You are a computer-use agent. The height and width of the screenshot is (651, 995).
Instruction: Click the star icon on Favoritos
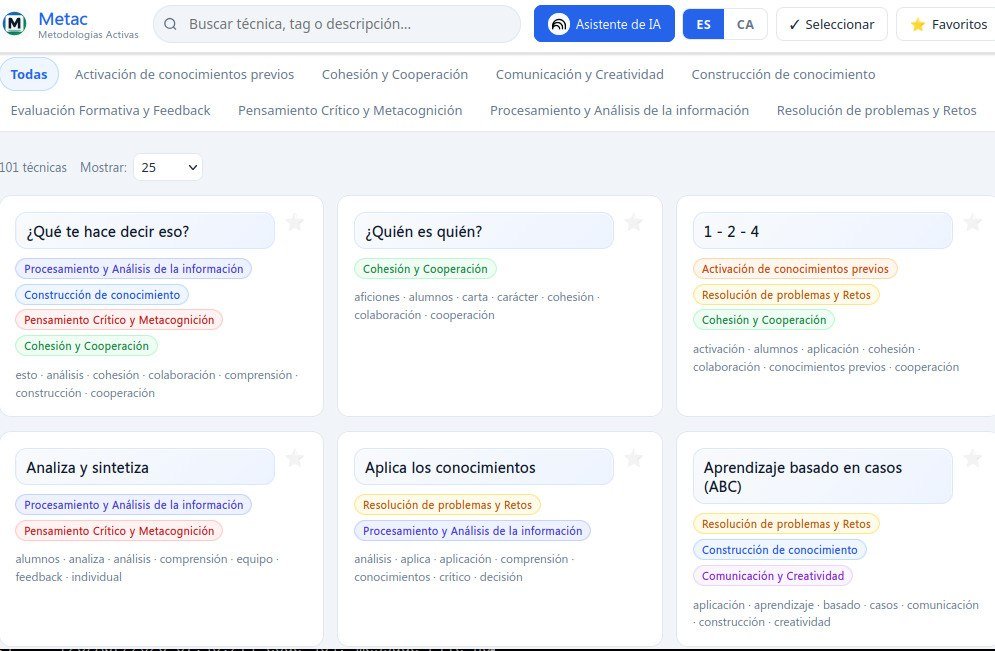click(x=918, y=25)
